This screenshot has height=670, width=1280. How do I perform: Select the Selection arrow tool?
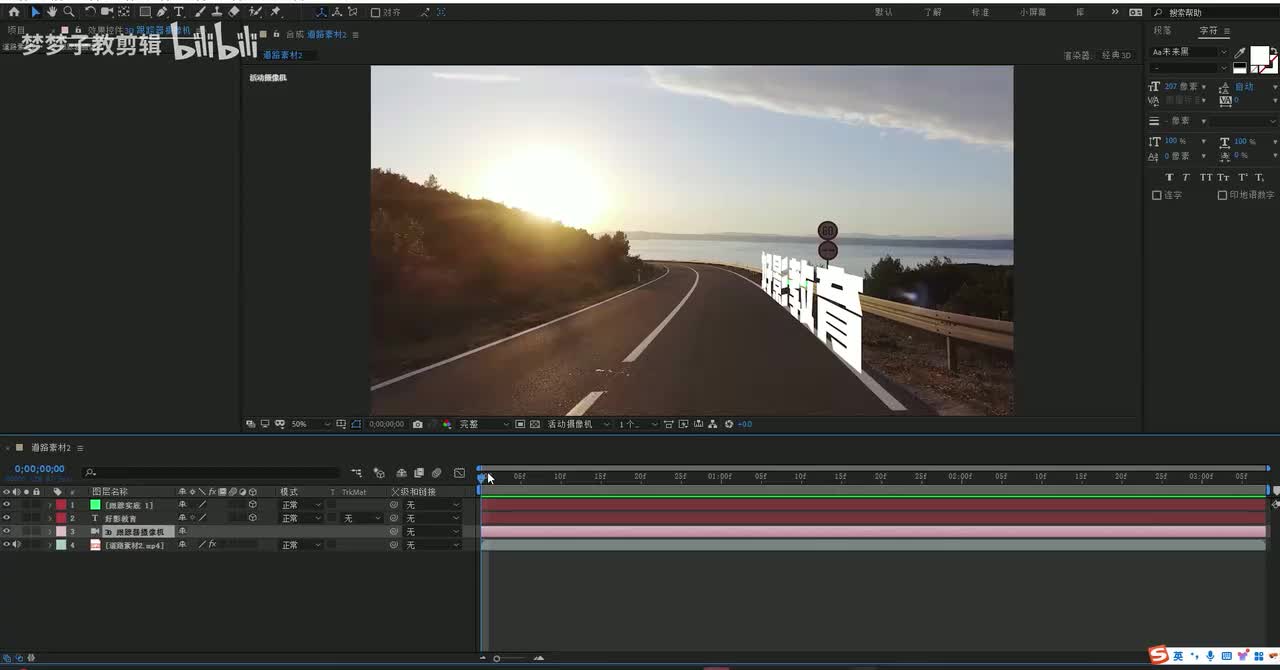coord(35,12)
